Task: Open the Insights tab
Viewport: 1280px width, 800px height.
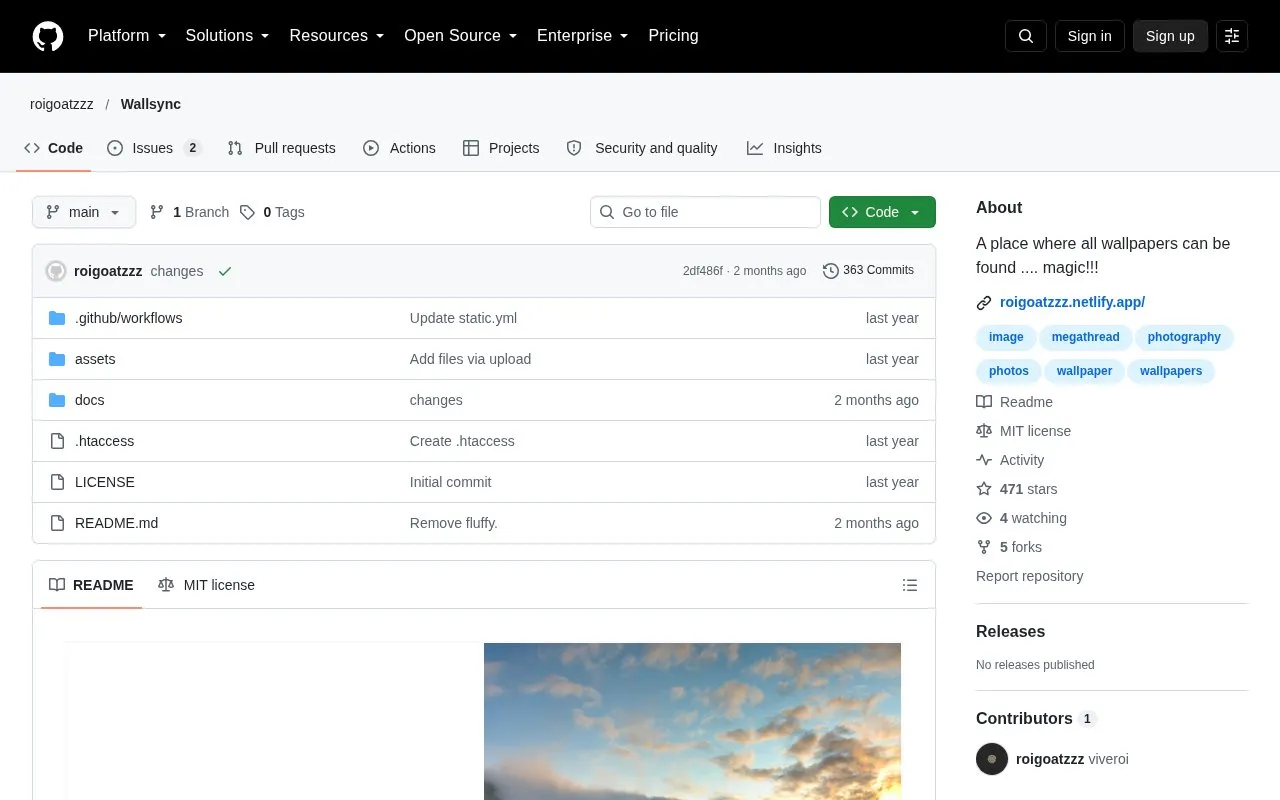Action: click(x=784, y=148)
